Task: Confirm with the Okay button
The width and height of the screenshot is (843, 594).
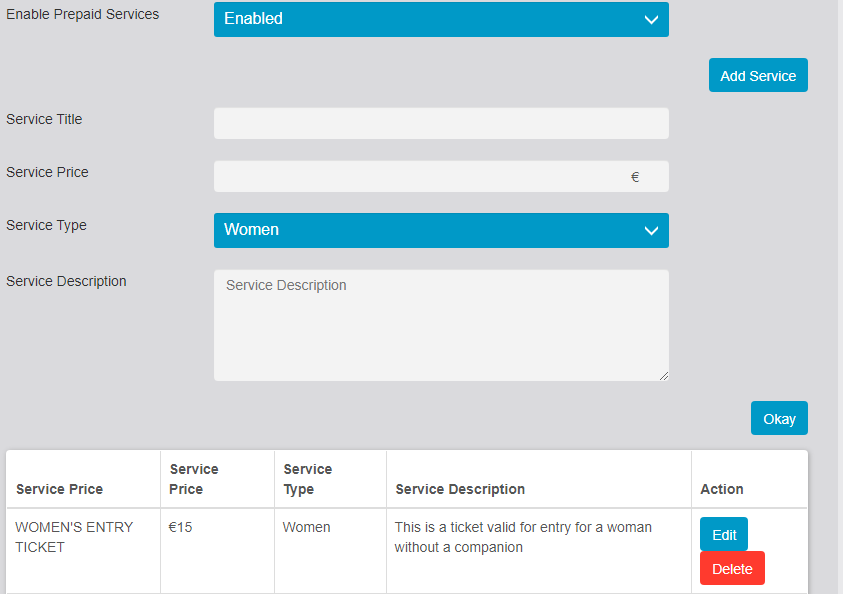Action: 778,419
